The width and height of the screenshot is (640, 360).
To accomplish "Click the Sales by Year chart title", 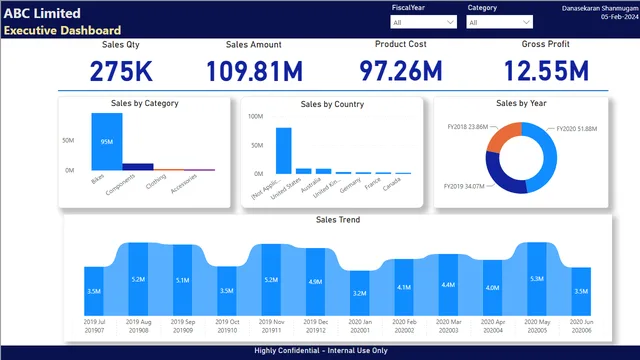I will point(521,103).
